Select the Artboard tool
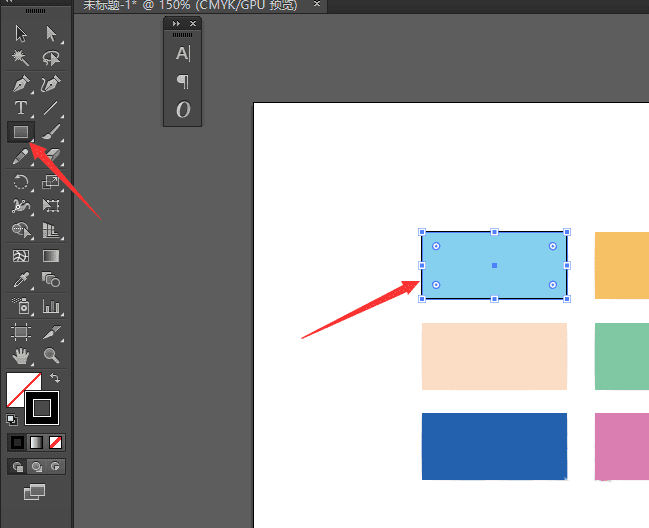 coord(21,332)
